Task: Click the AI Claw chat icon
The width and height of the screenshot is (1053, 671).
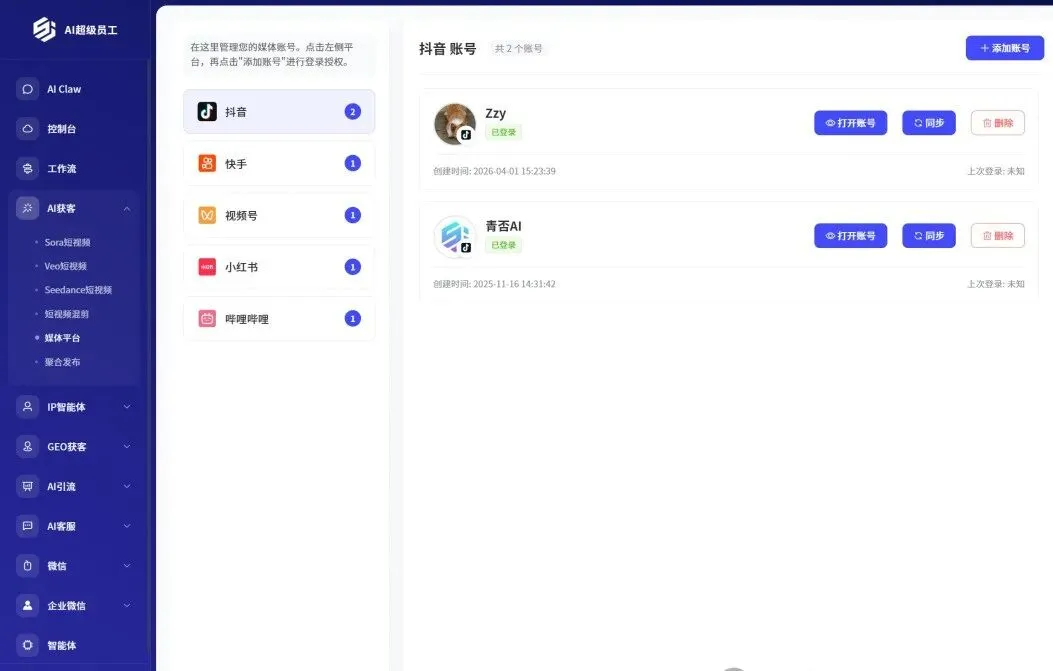Action: 28,89
